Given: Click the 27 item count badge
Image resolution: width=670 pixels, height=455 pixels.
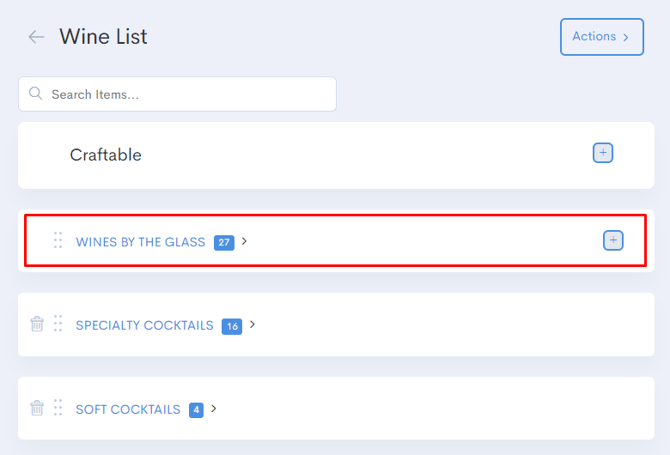Looking at the screenshot, I should (224, 242).
